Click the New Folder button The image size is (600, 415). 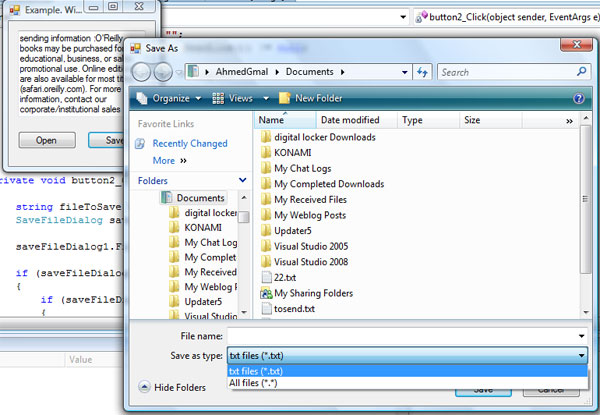310,98
